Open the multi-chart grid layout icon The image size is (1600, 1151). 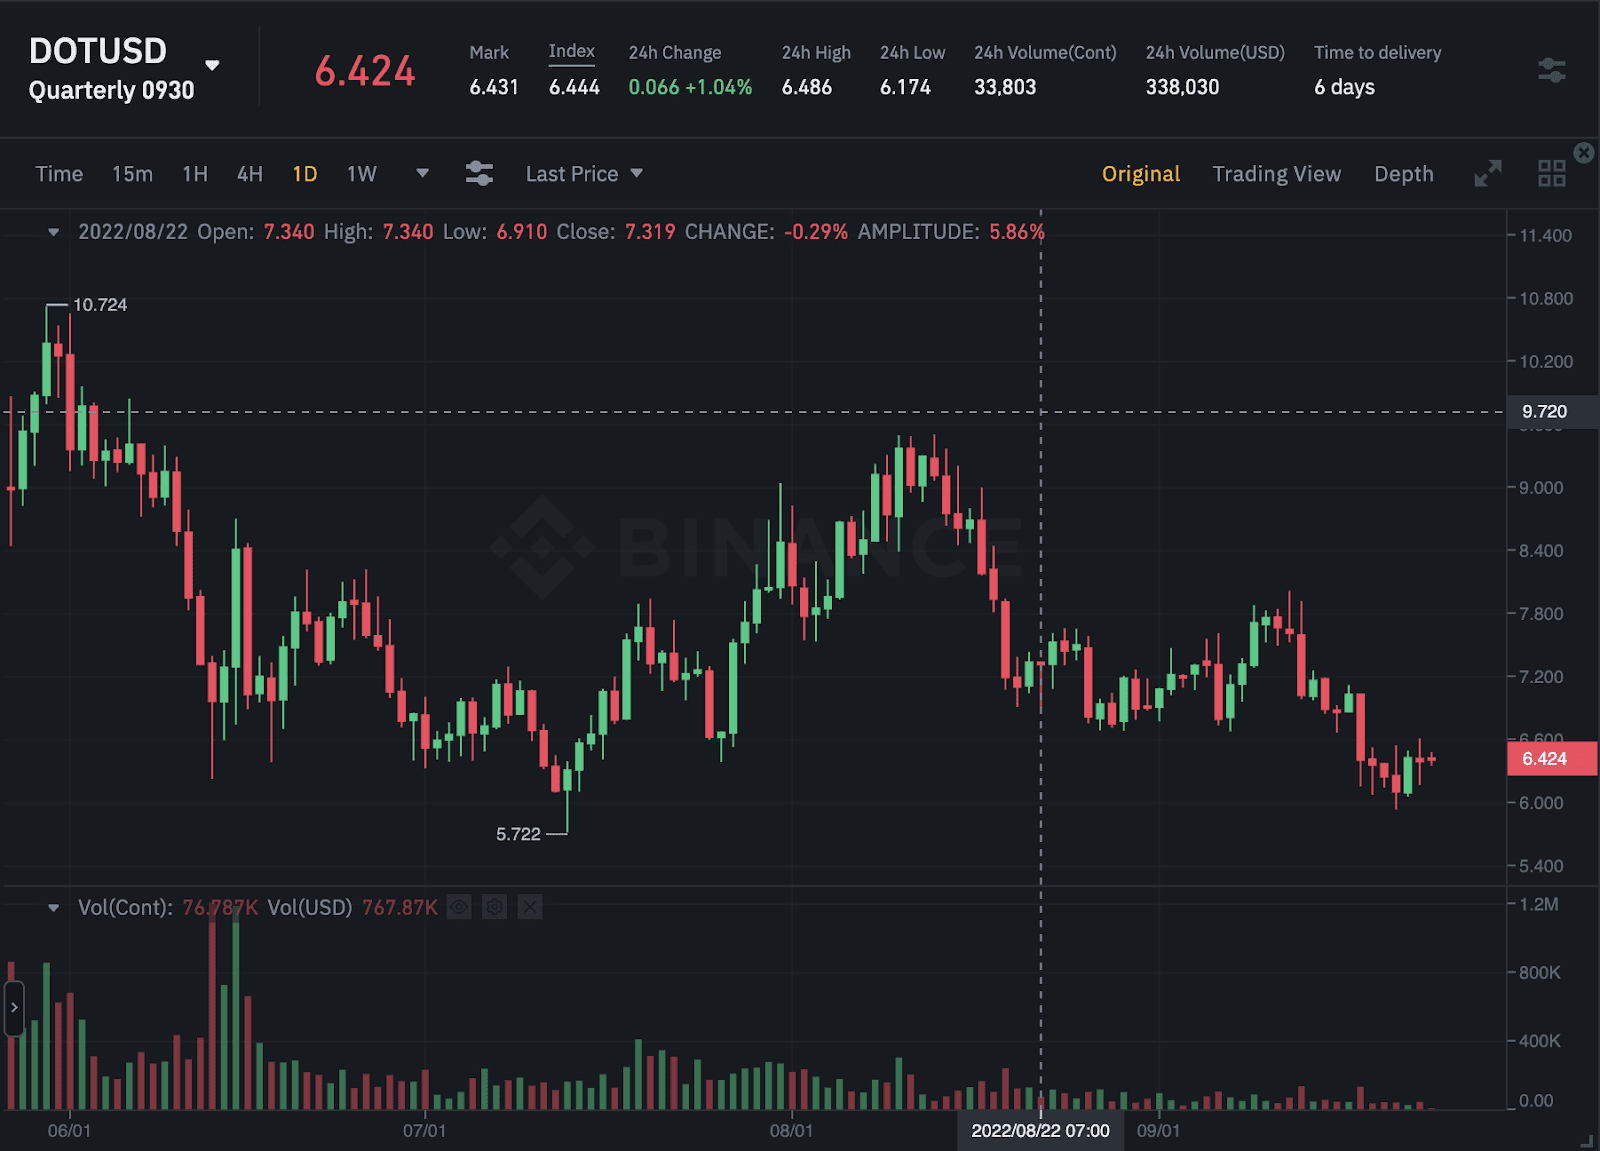tap(1551, 173)
